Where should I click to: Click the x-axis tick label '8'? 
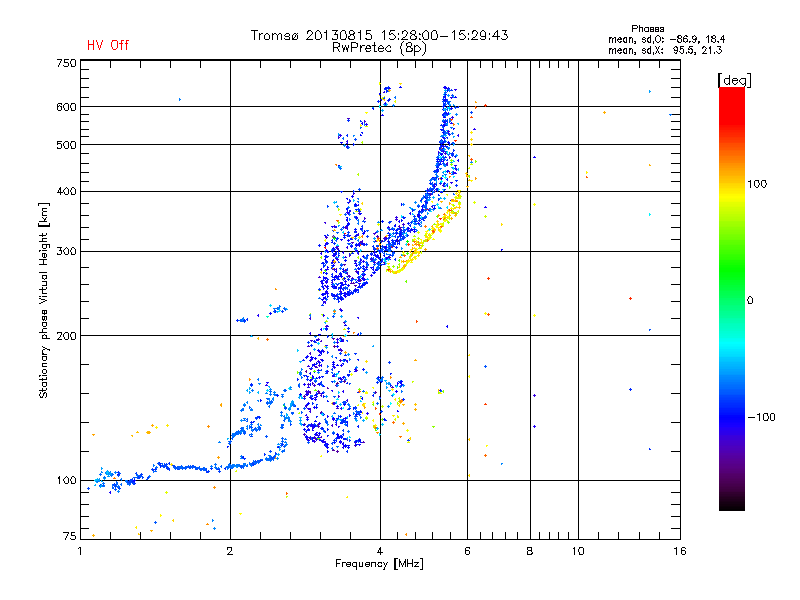pyautogui.click(x=530, y=551)
